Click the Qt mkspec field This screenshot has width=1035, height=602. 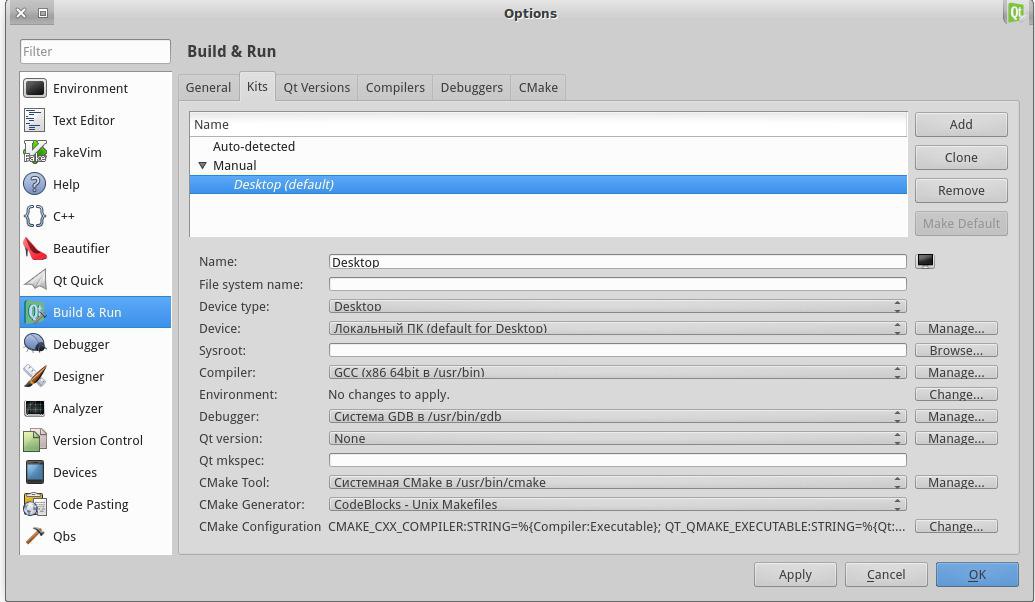pos(617,460)
